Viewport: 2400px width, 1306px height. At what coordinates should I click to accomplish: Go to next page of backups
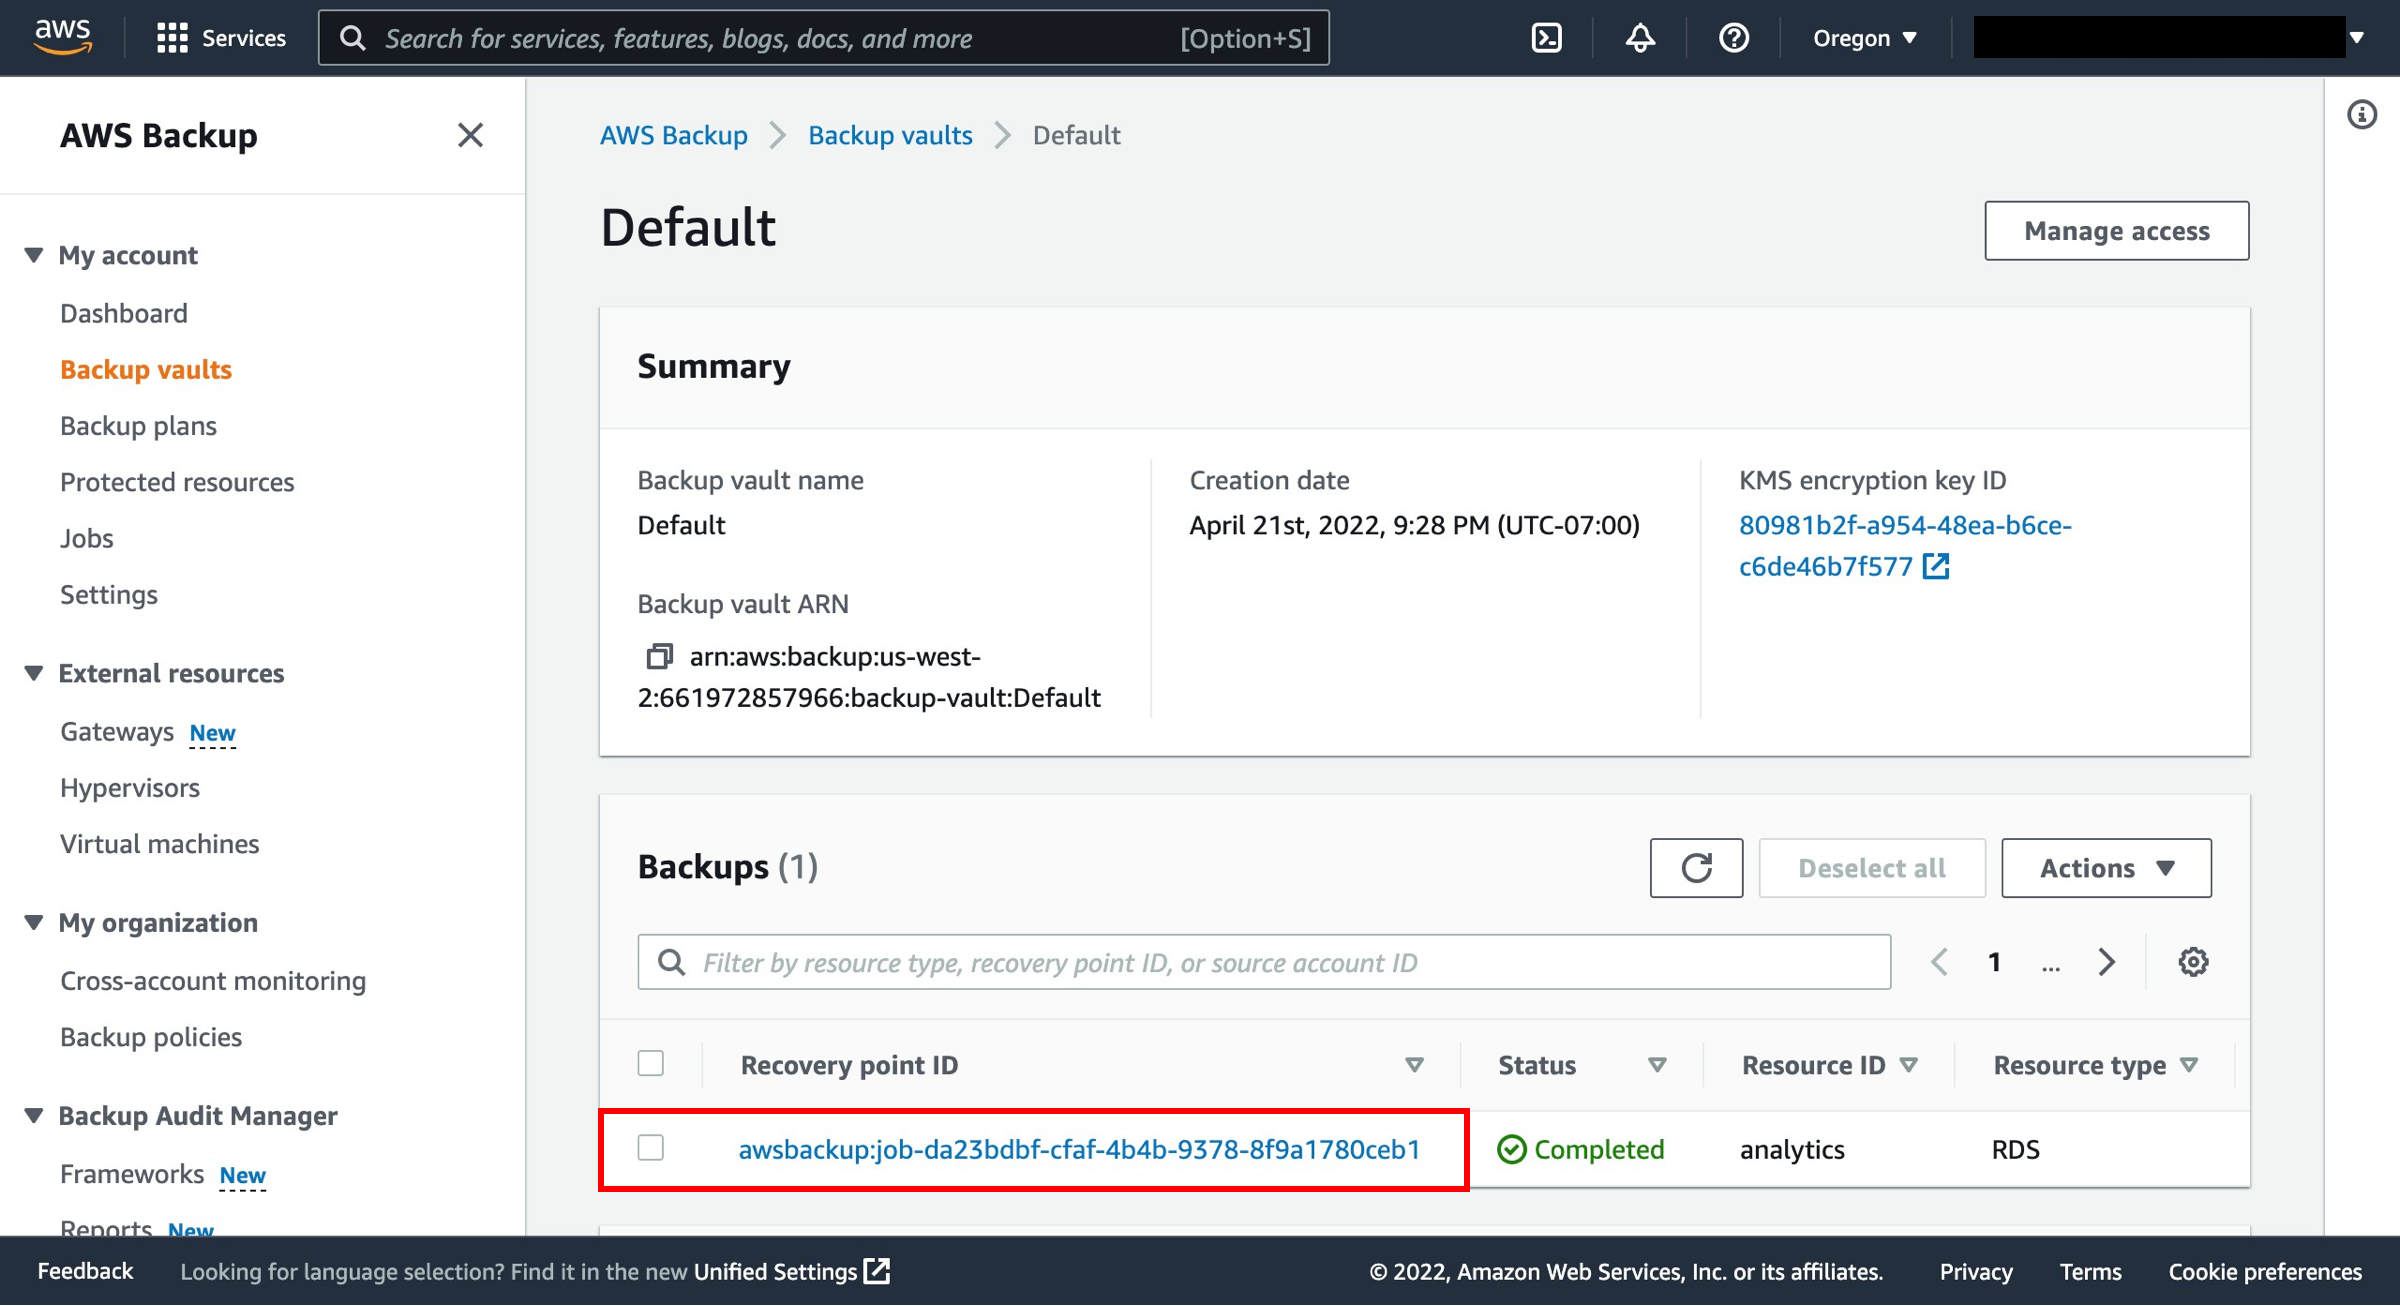[2106, 962]
